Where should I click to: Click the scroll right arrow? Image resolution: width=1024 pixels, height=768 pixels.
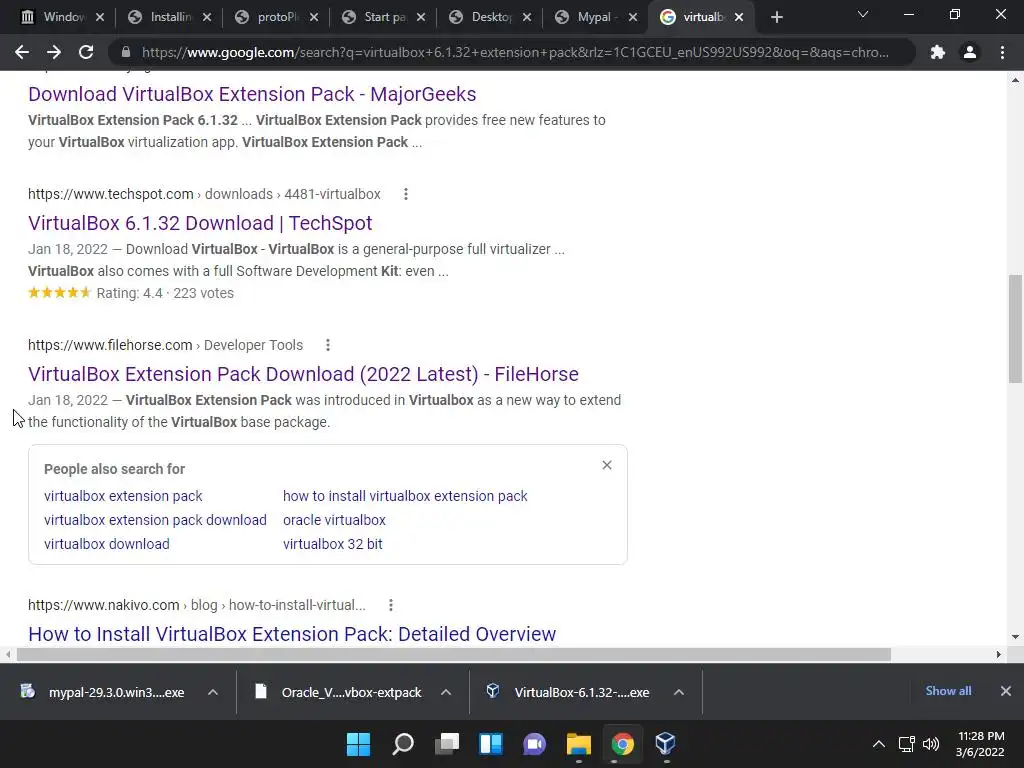(999, 654)
